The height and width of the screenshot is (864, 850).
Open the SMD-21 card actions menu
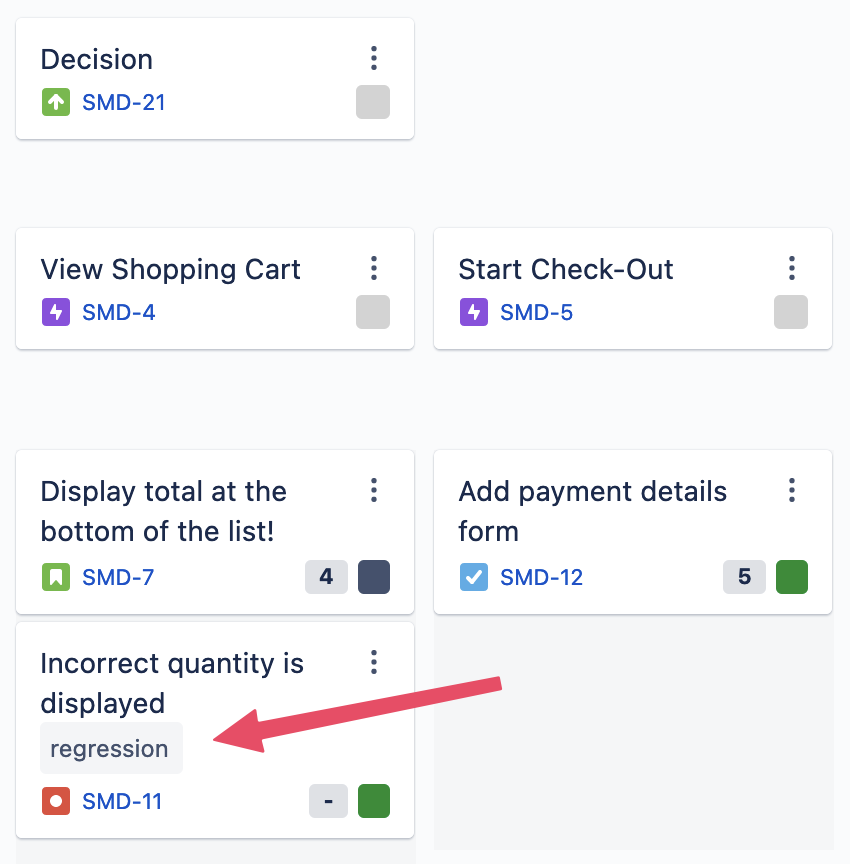[374, 58]
